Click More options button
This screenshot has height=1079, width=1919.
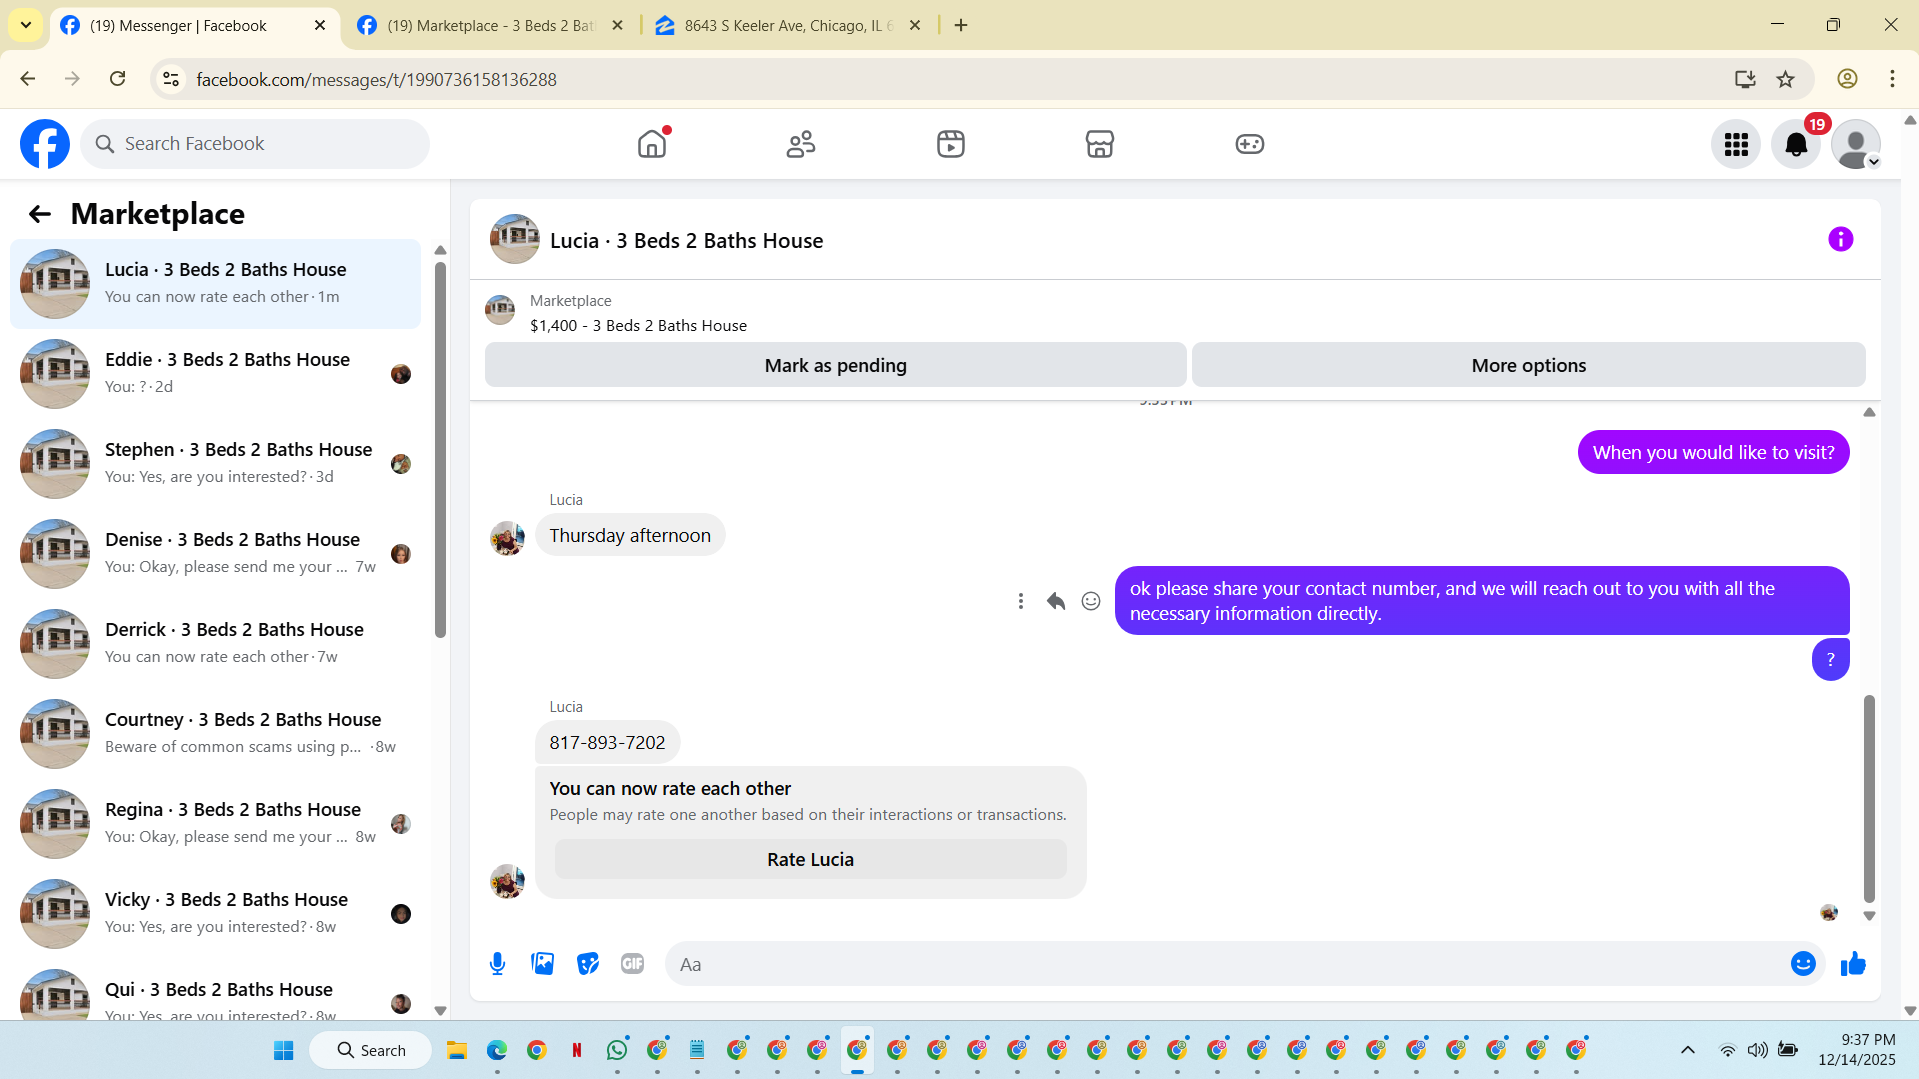tap(1528, 365)
